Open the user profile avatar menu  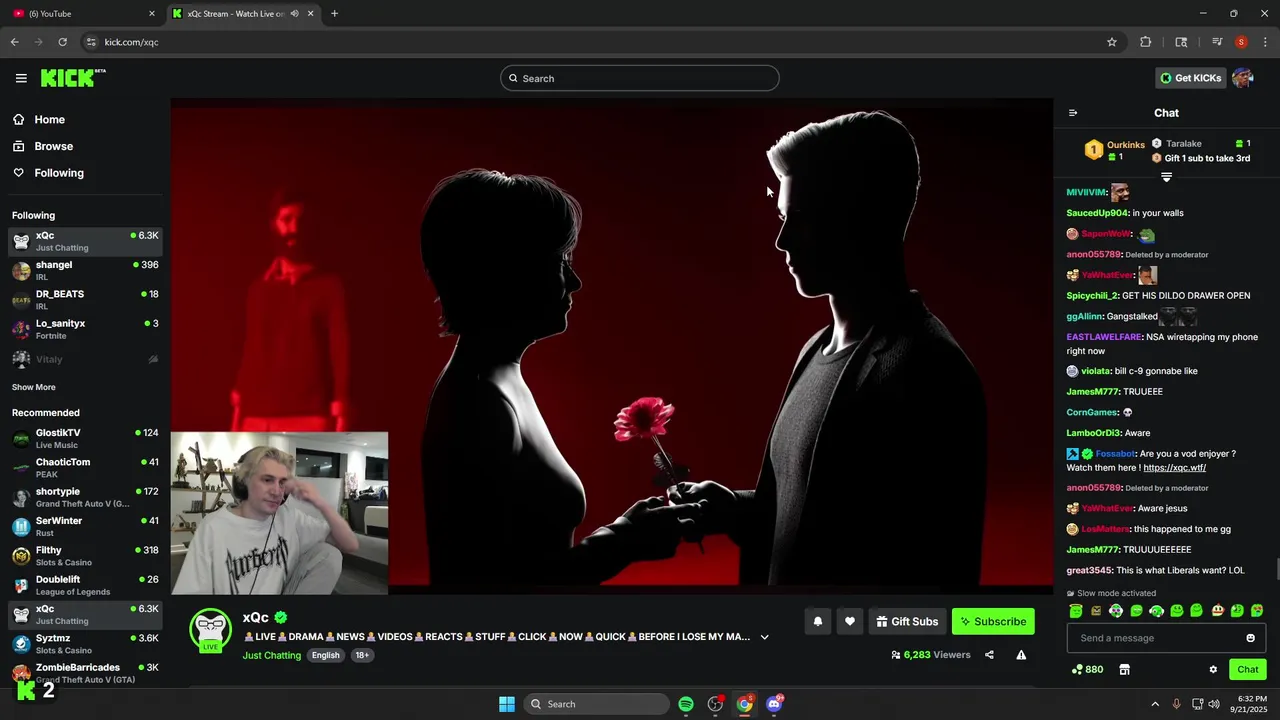tap(1243, 78)
